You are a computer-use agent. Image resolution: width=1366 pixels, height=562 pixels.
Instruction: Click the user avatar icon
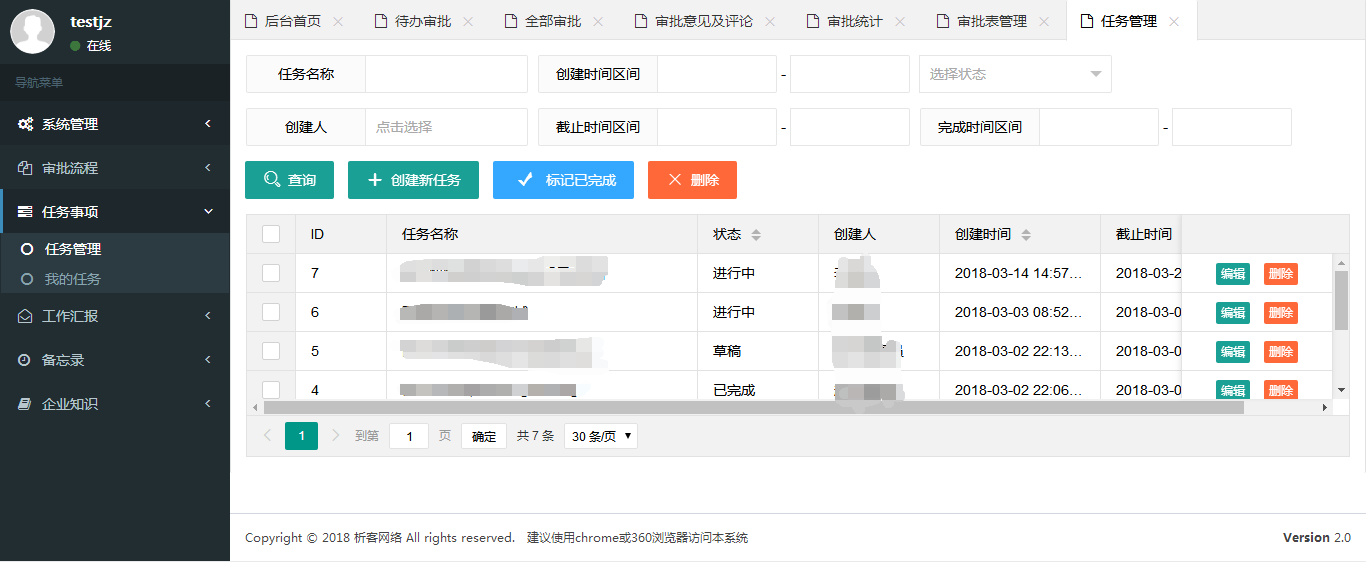32,32
